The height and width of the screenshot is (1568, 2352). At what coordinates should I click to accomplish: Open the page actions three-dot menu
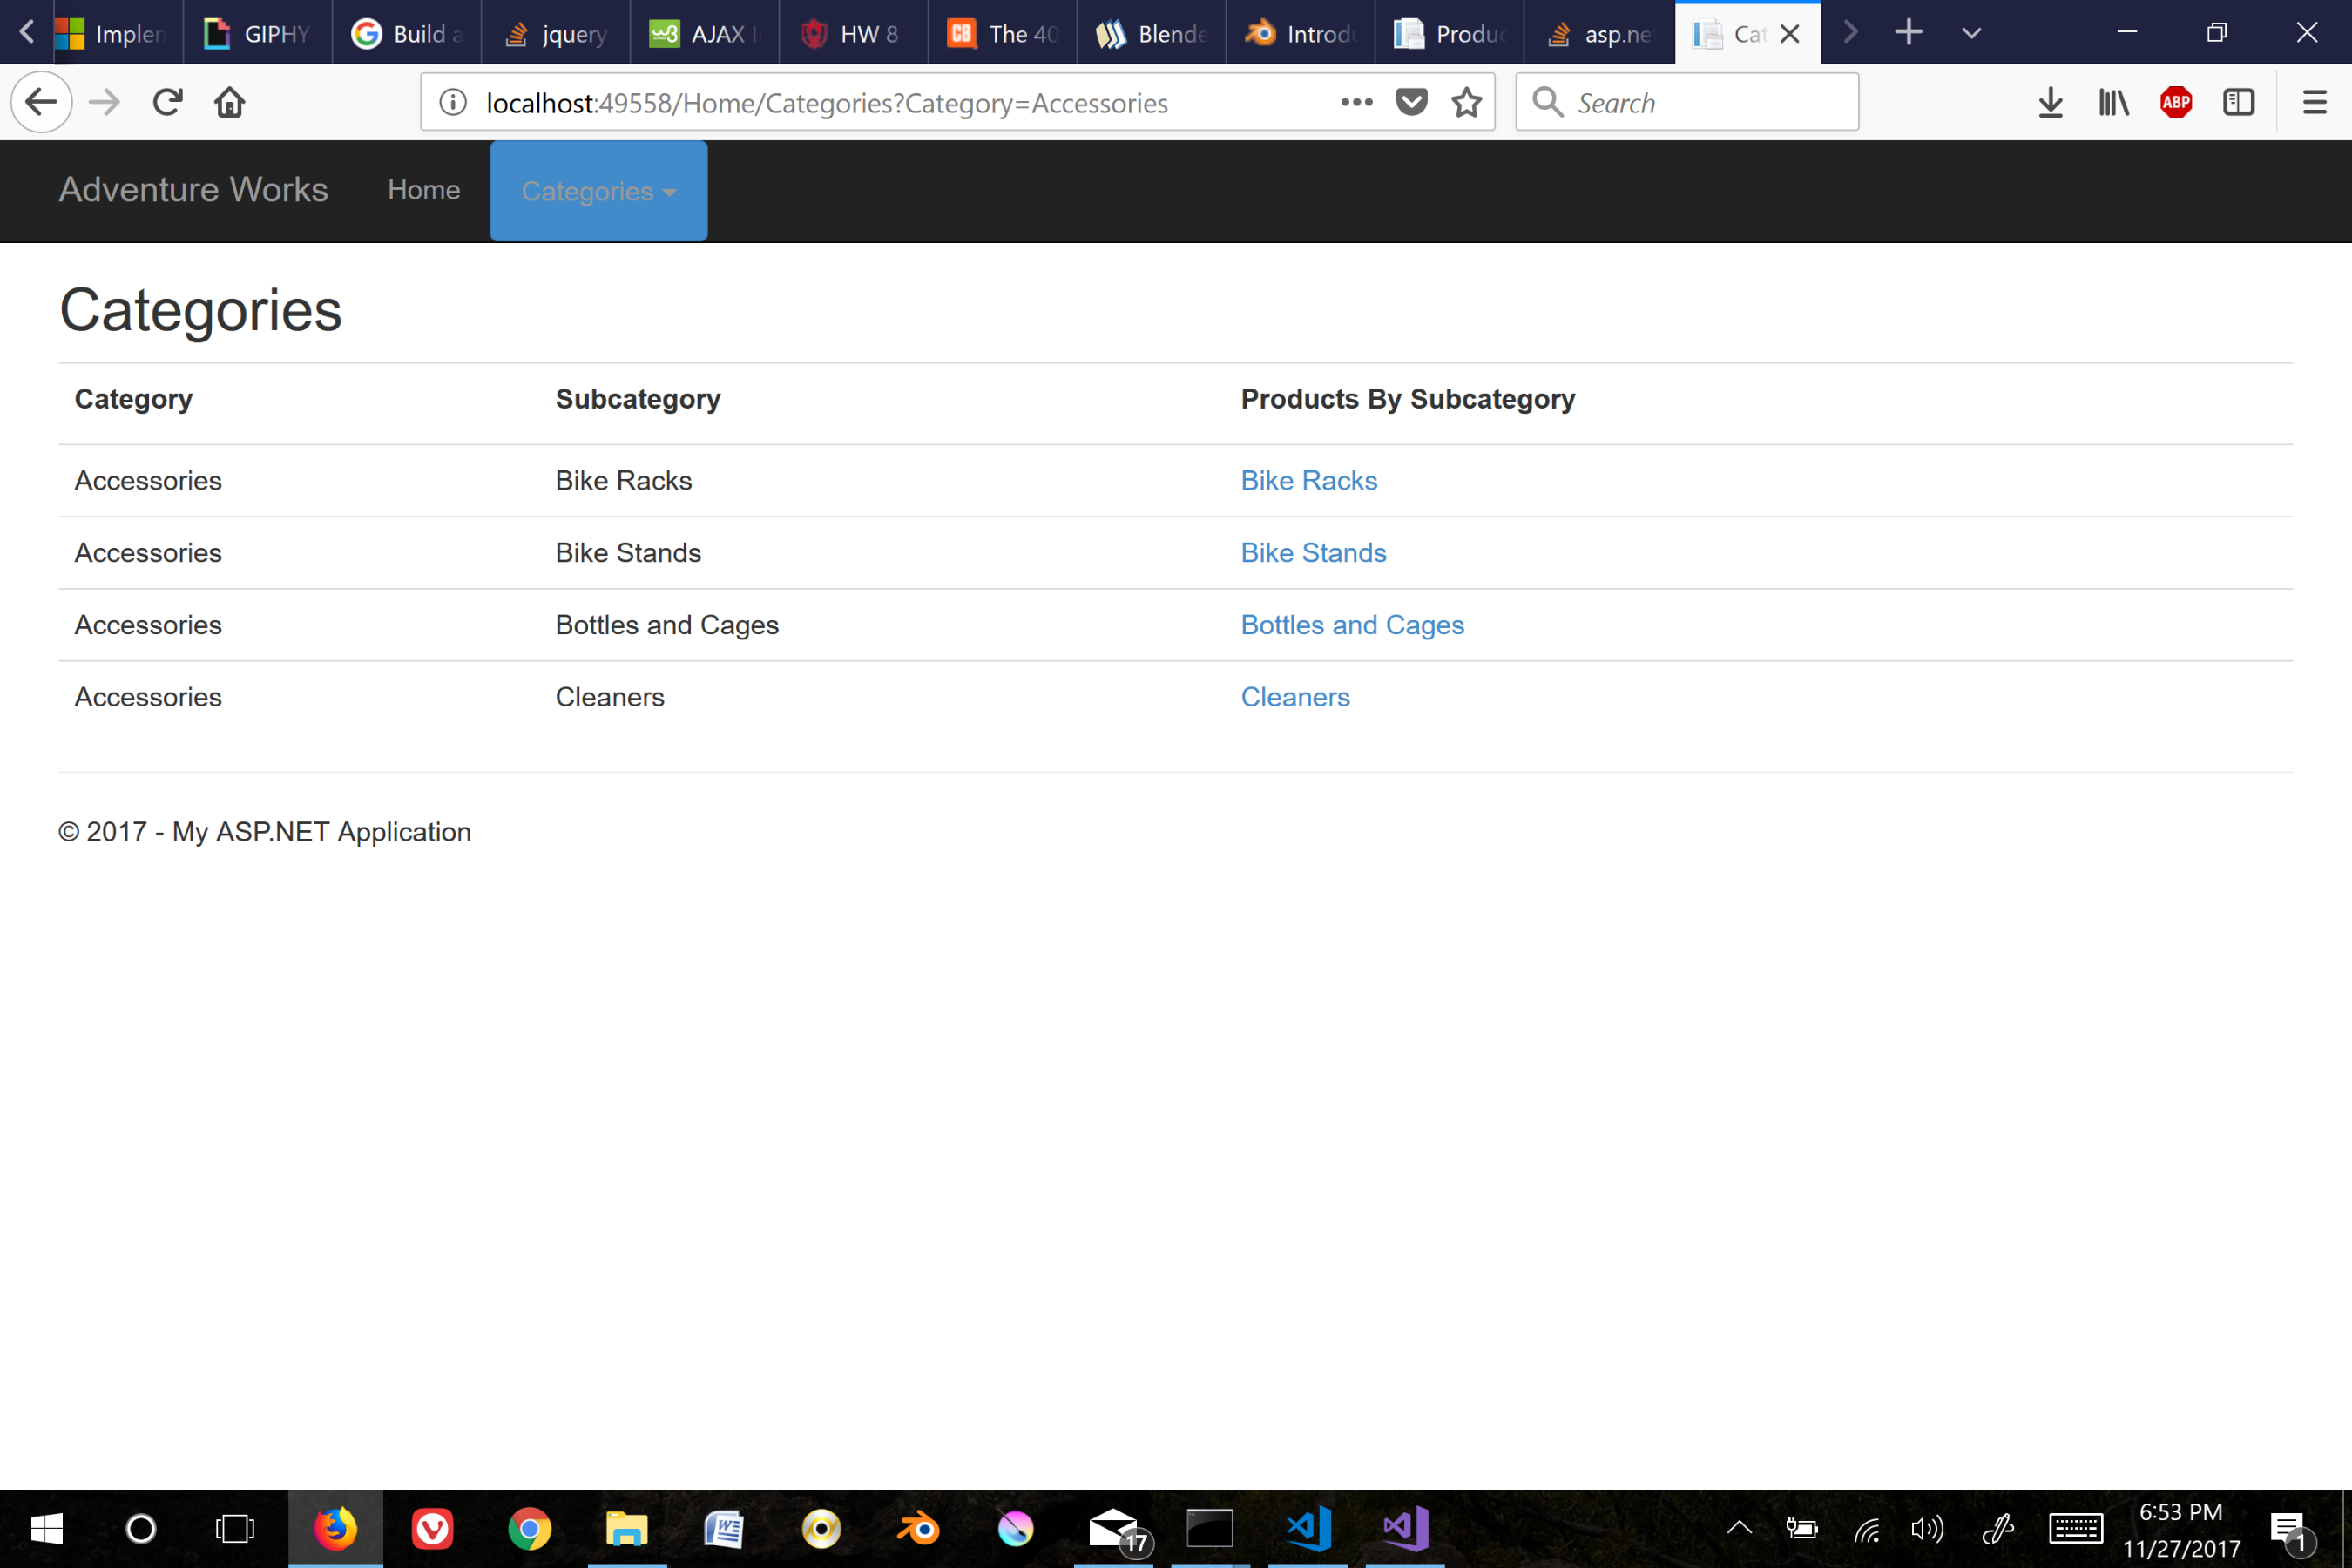tap(1356, 102)
